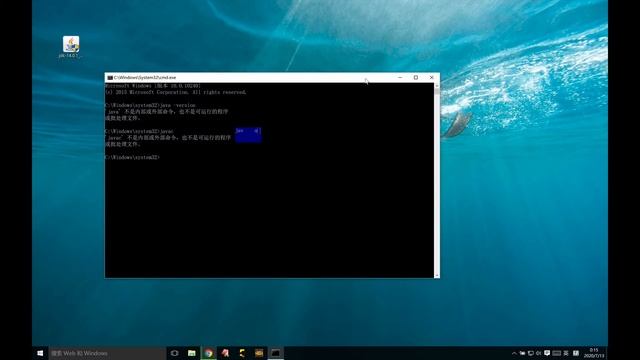
Task: Open the taskbar clock and date
Action: tap(594, 353)
